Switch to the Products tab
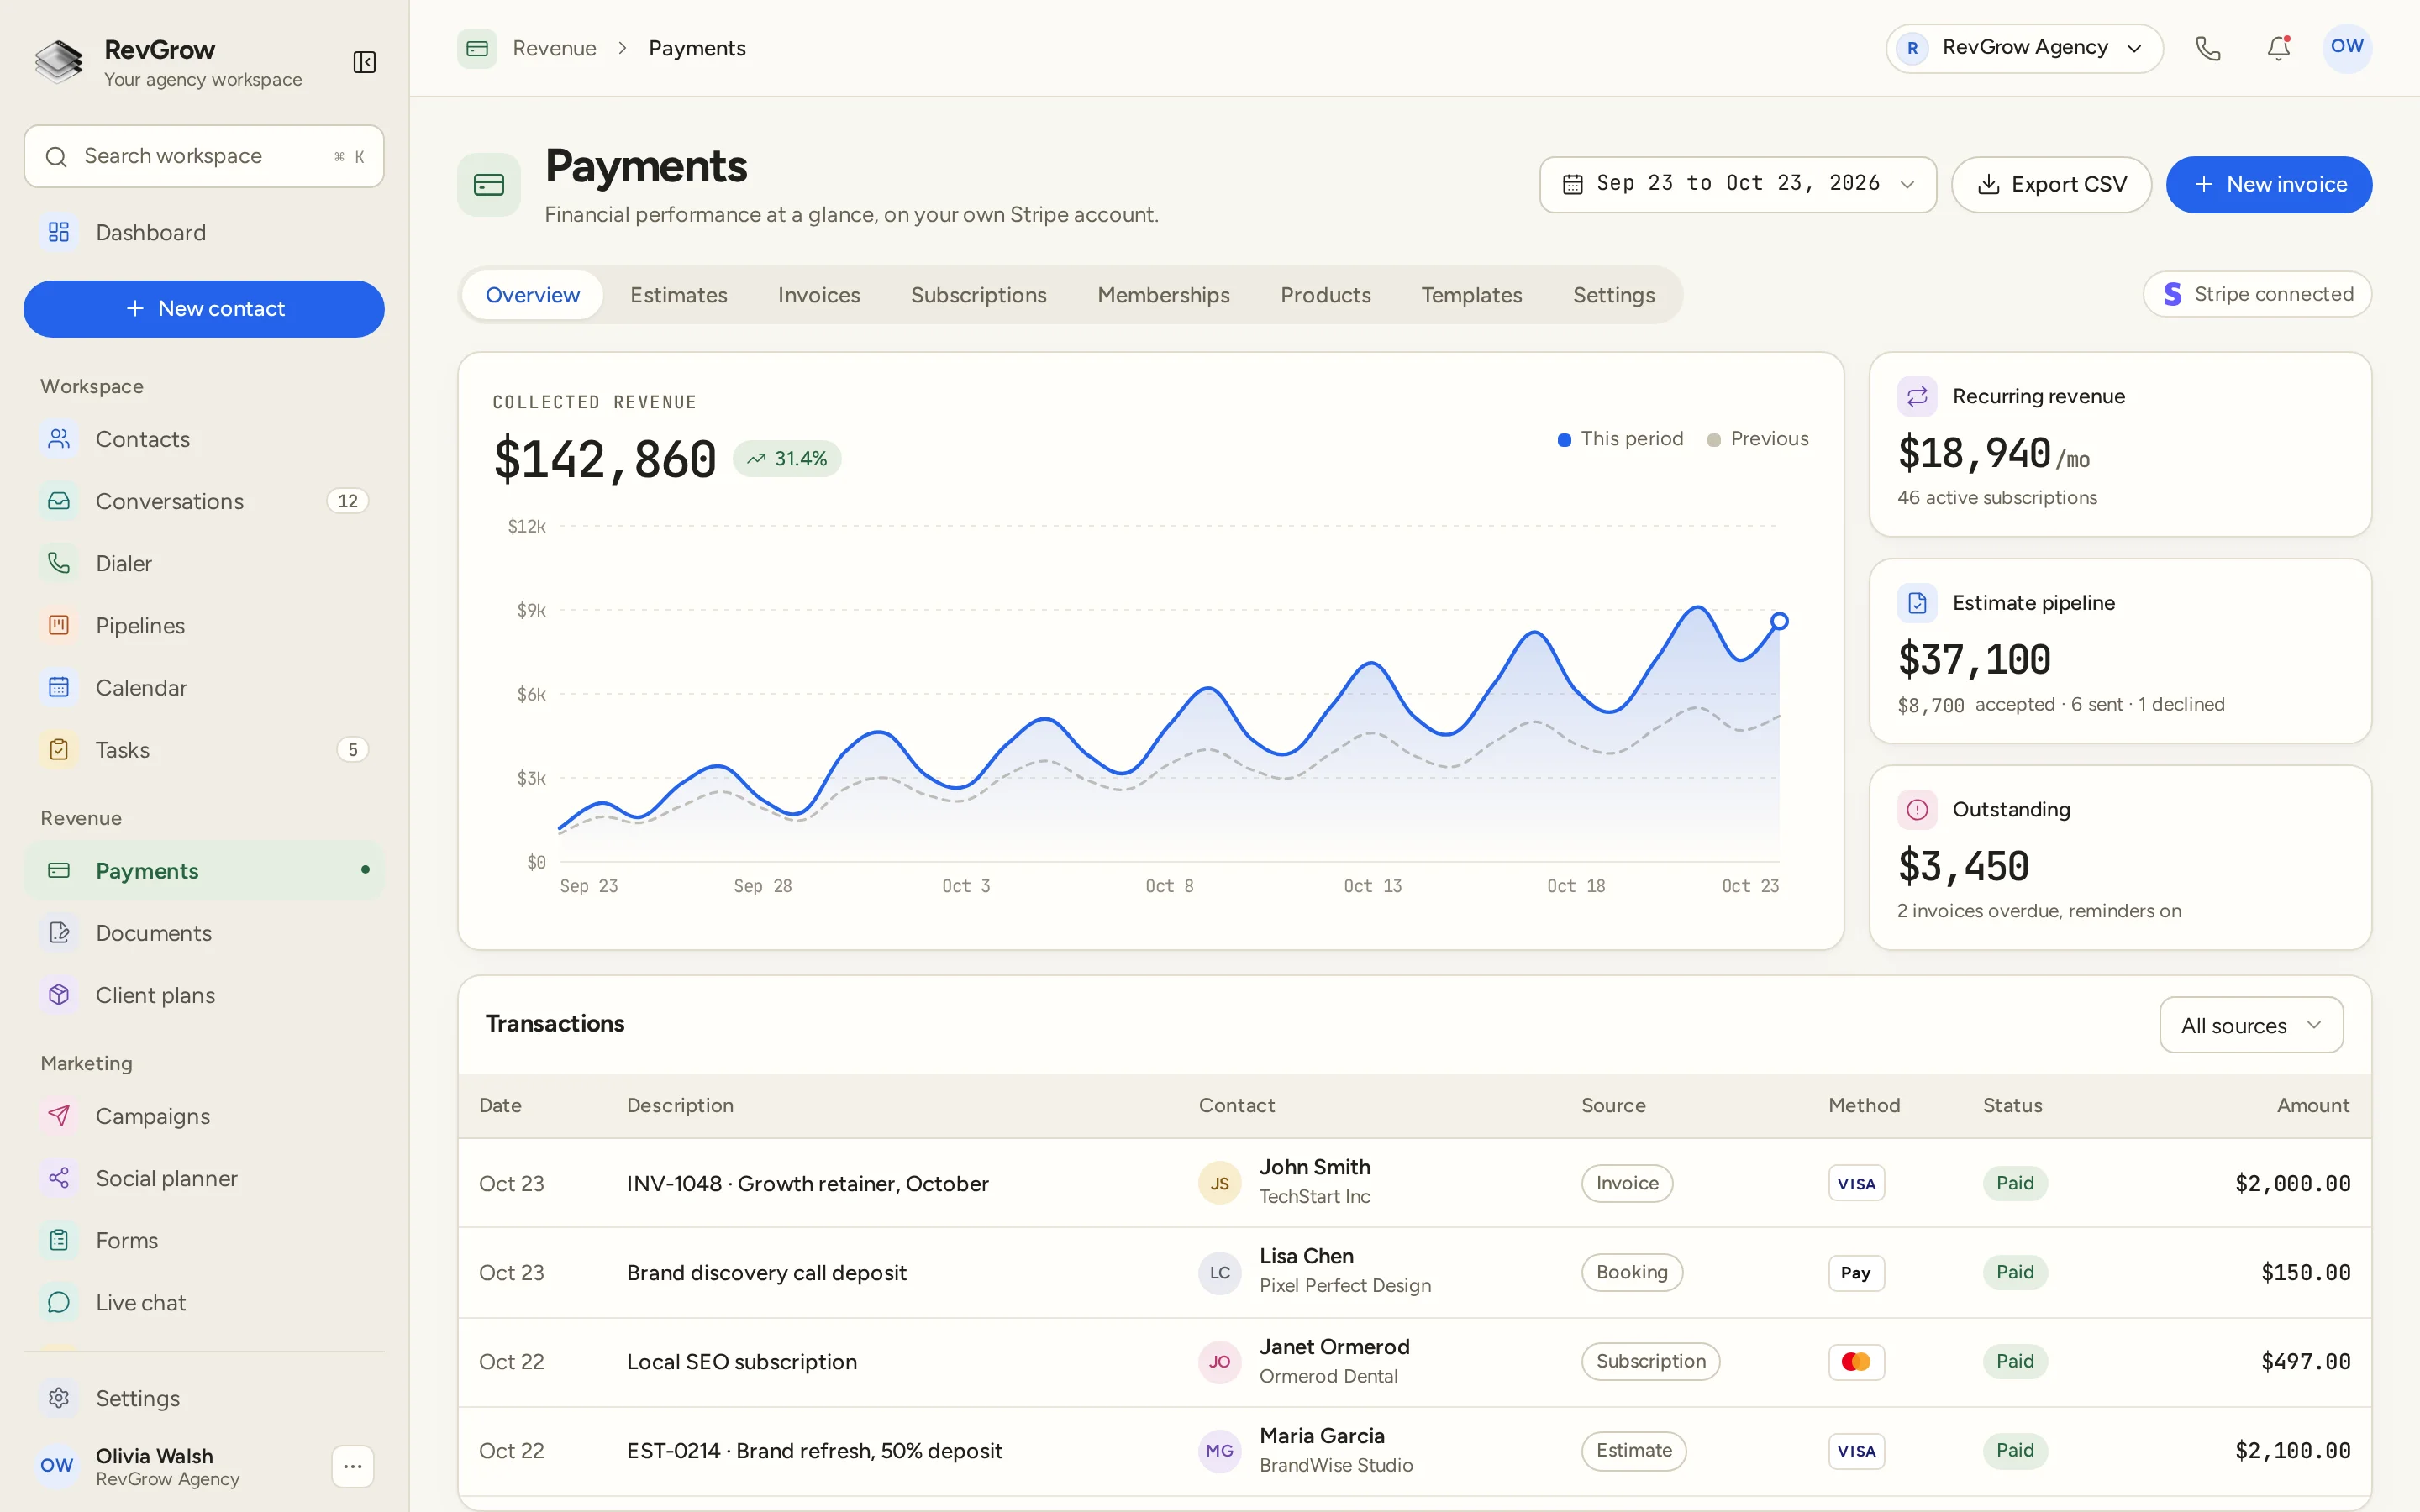 pyautogui.click(x=1325, y=295)
